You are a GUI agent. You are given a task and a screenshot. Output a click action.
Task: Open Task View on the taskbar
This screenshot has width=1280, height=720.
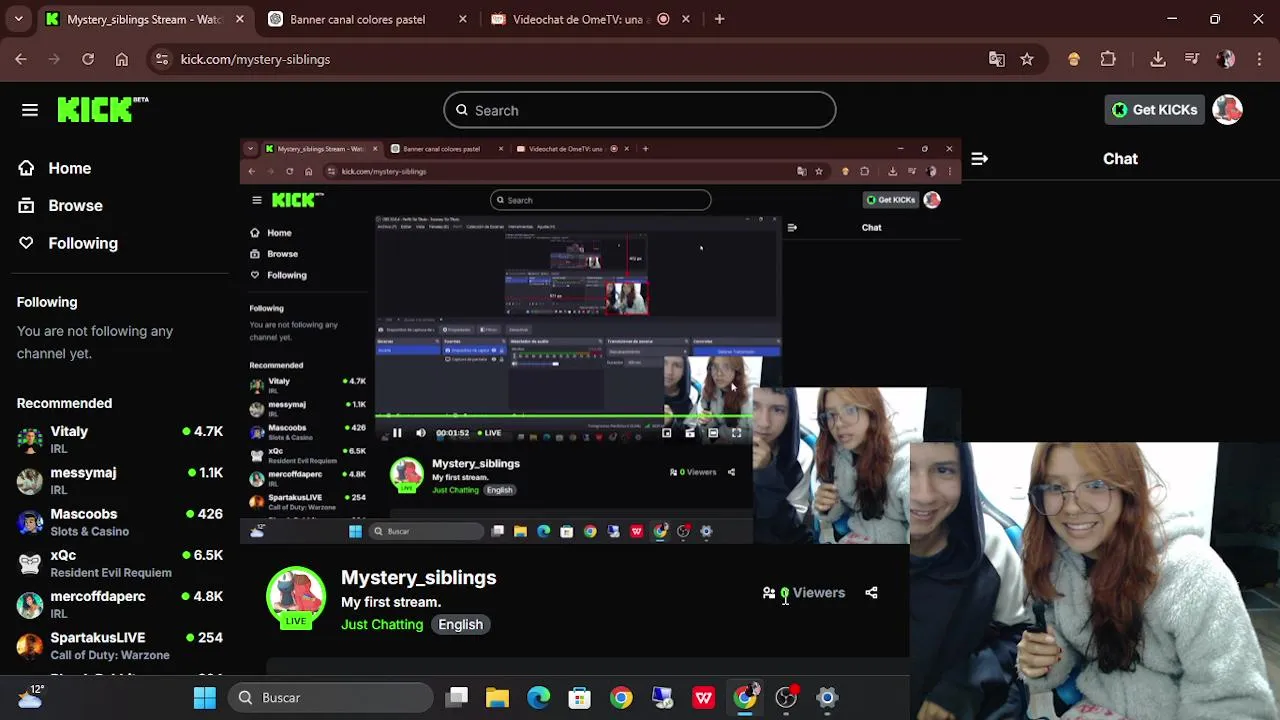pyautogui.click(x=458, y=697)
